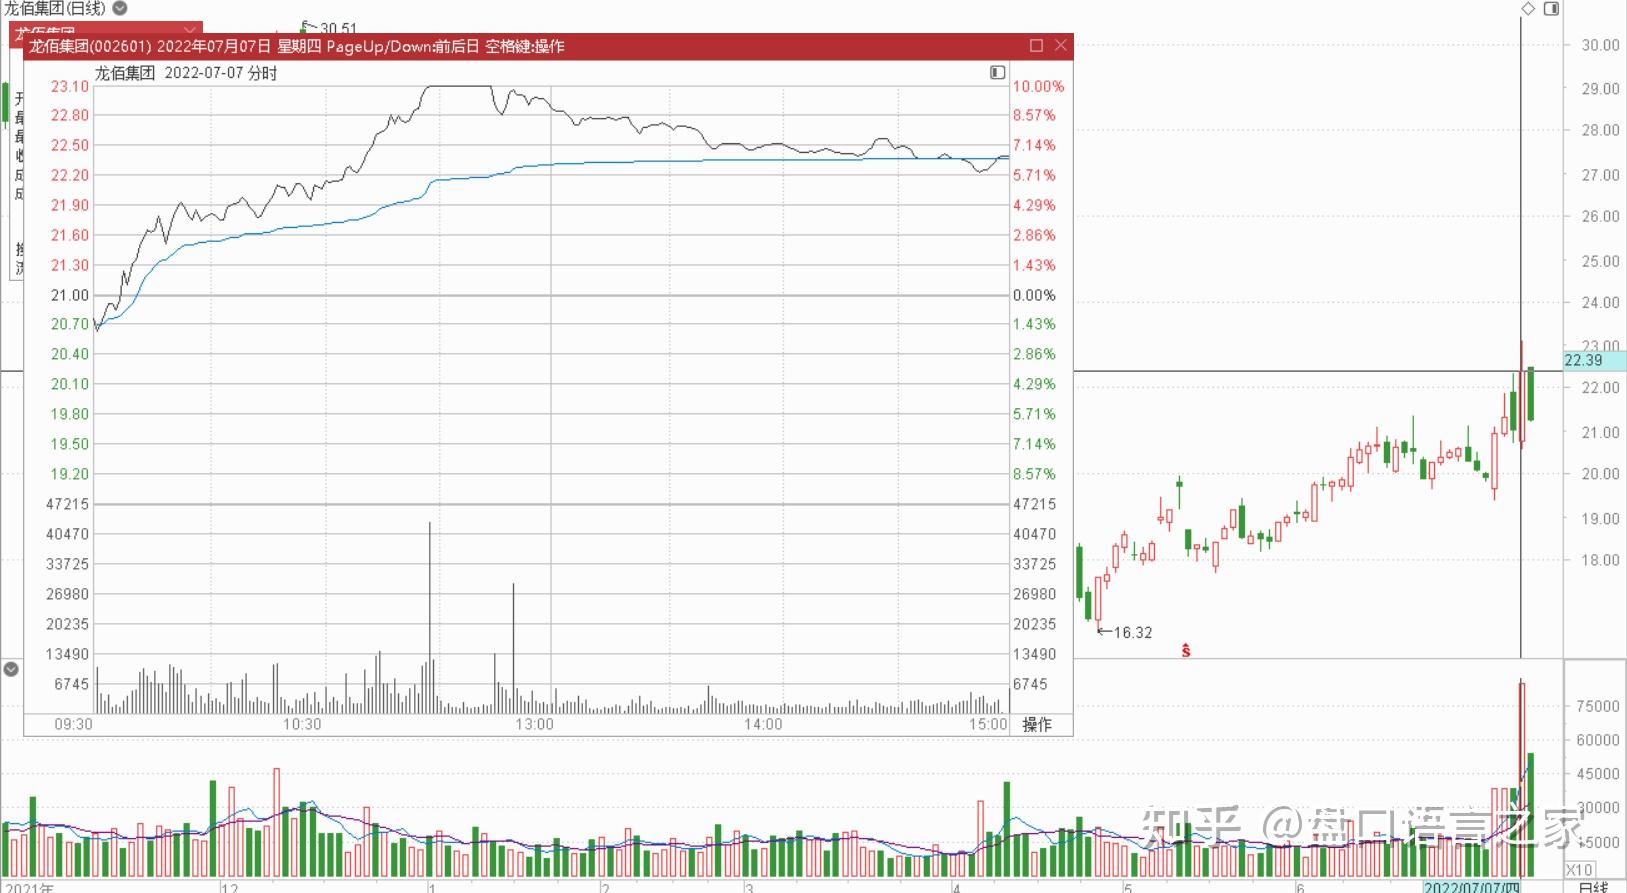1627x893 pixels.
Task: Click the 19.20 price label on left axis
Action: tap(70, 474)
